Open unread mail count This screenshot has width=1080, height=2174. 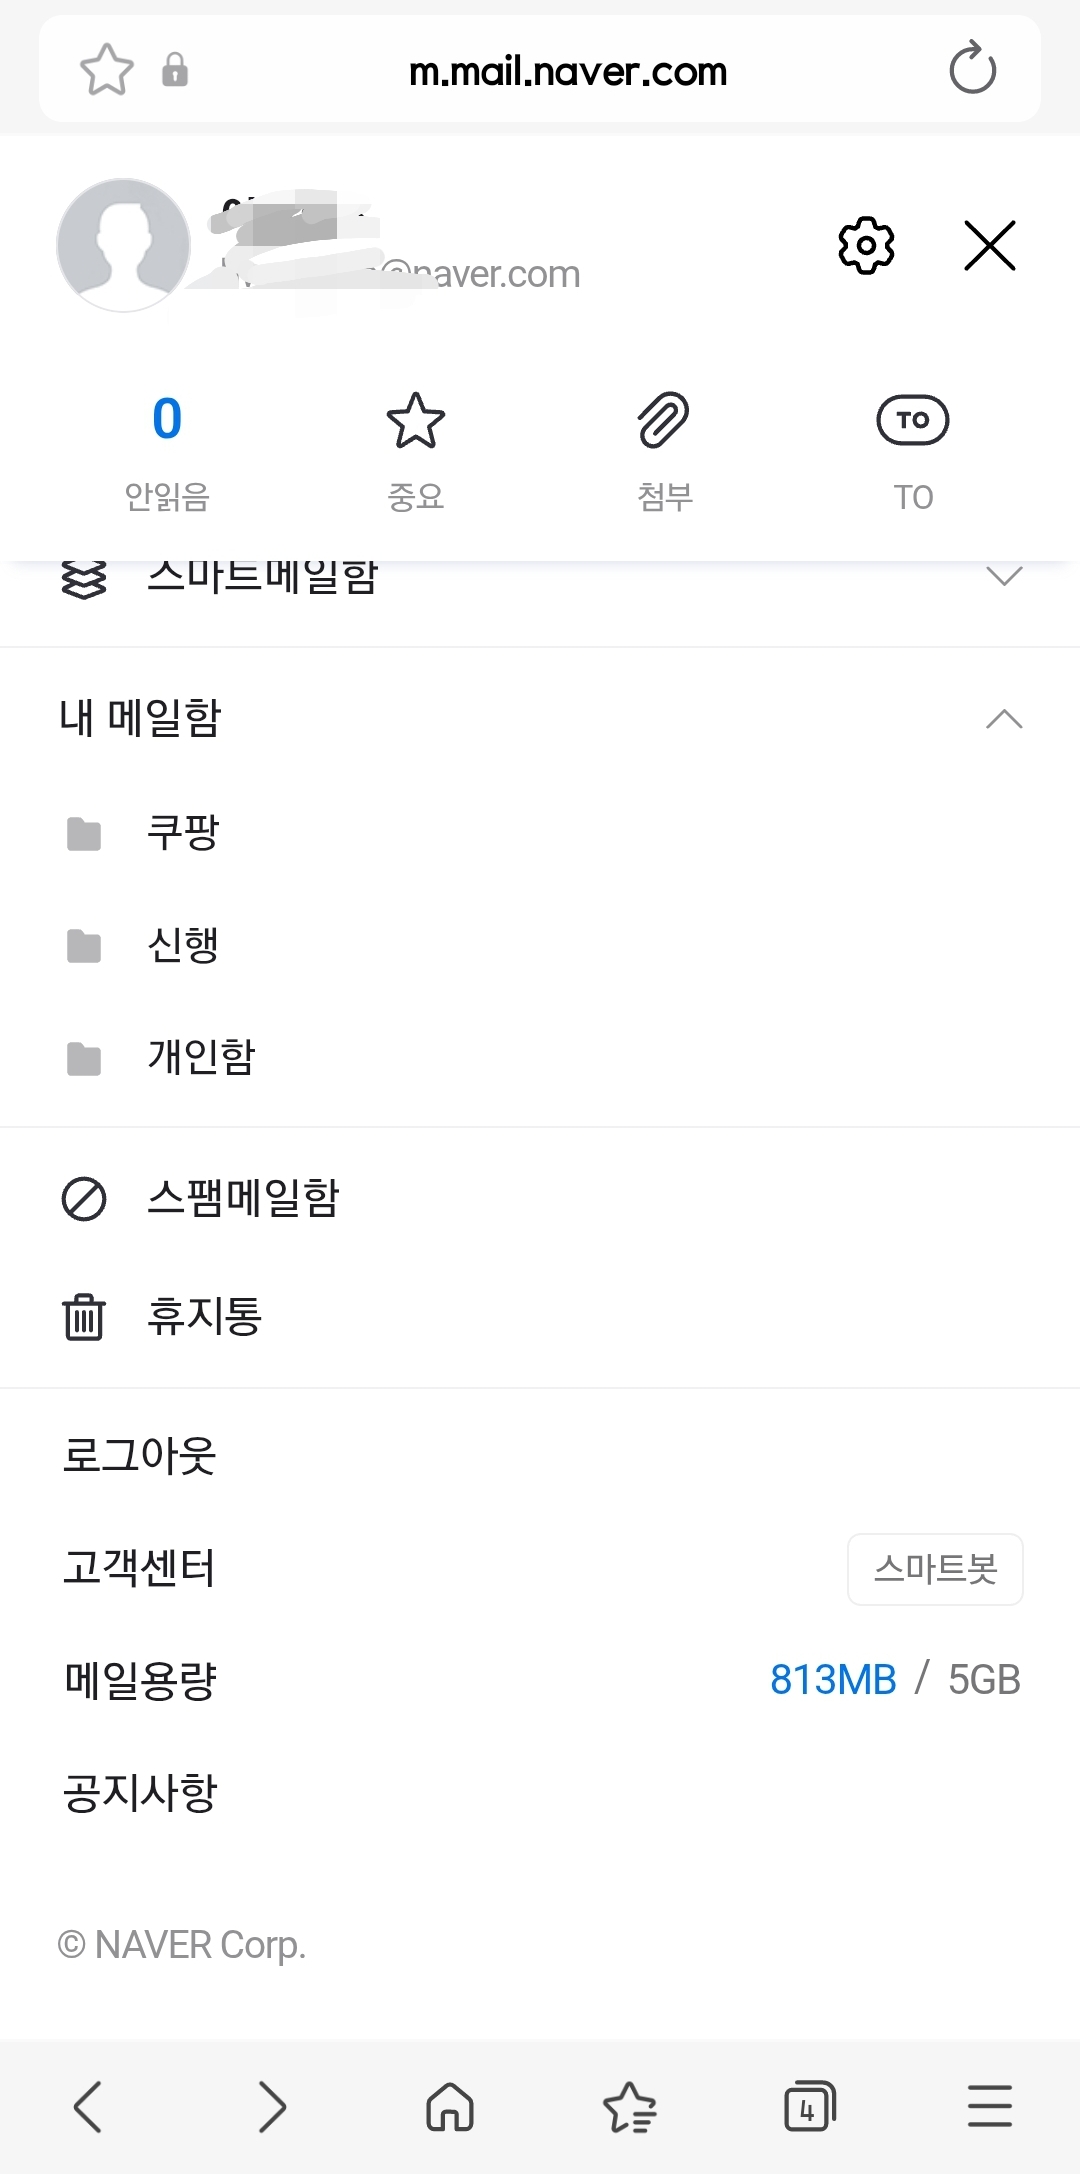(x=167, y=448)
